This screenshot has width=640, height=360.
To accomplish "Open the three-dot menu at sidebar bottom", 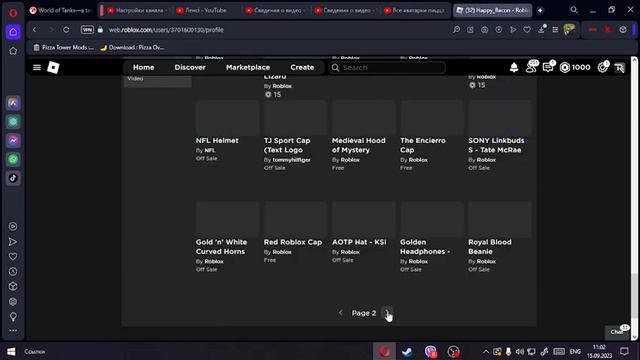I will point(13,331).
